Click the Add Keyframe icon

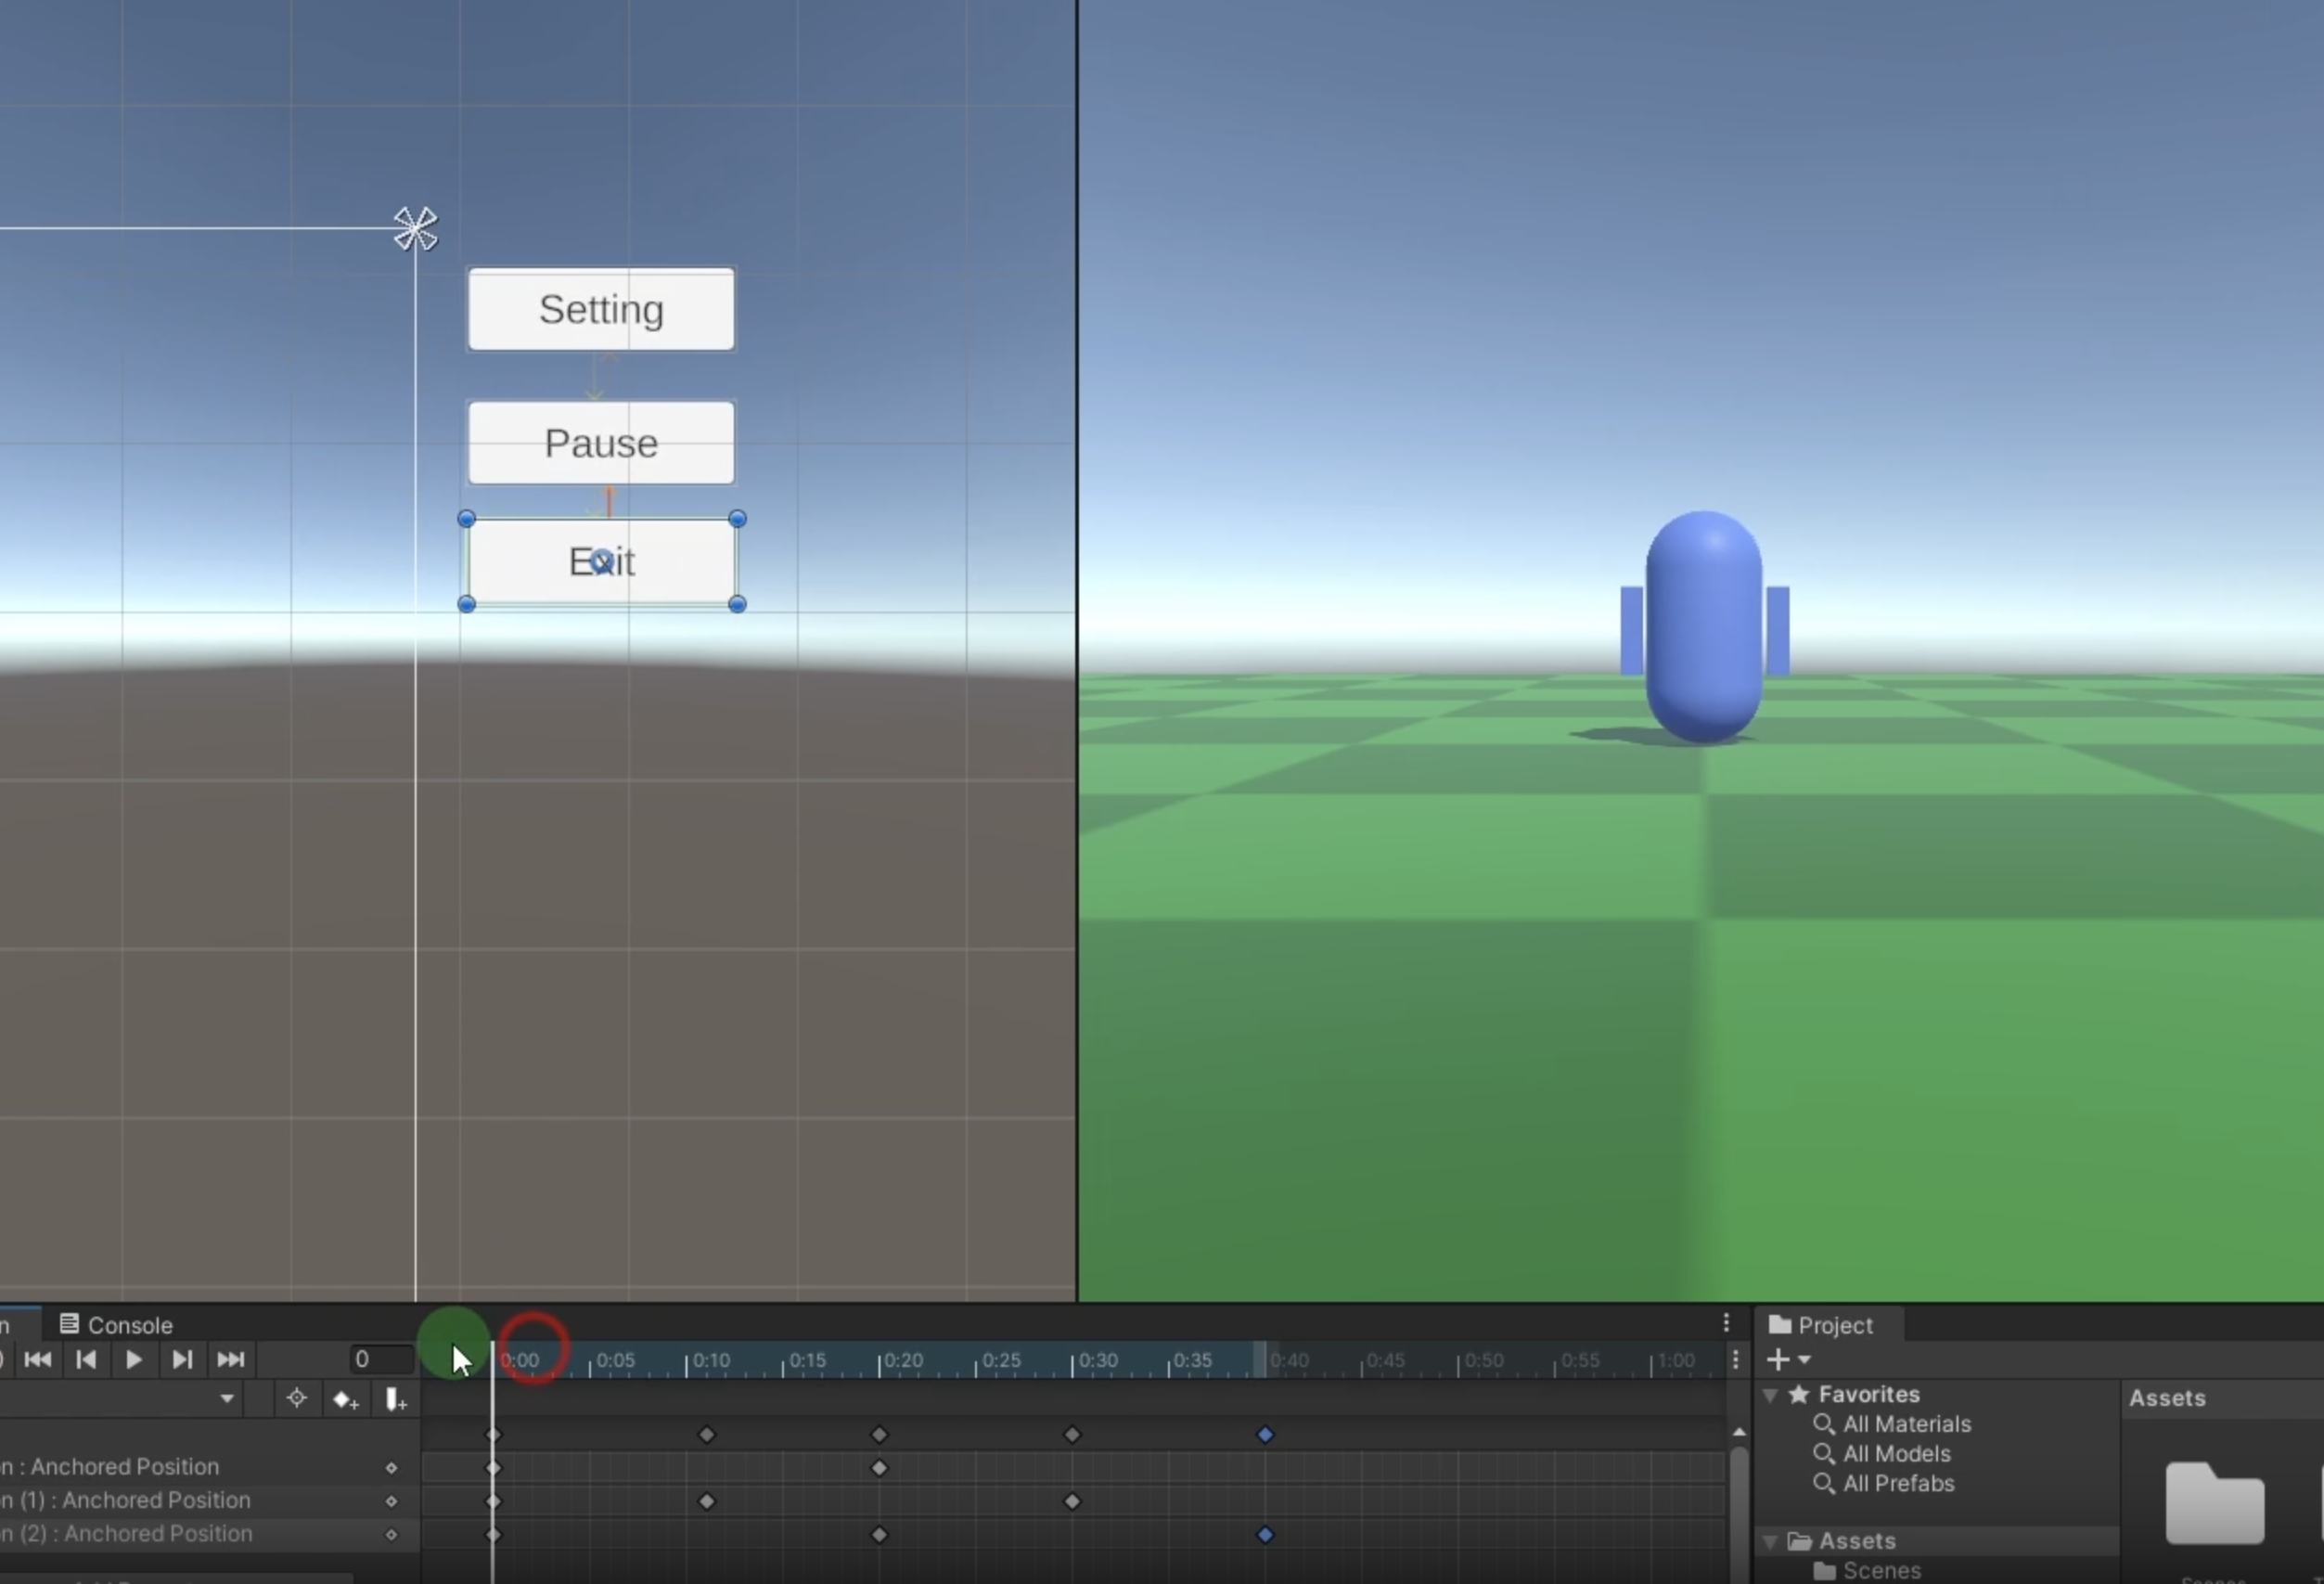coord(346,1399)
